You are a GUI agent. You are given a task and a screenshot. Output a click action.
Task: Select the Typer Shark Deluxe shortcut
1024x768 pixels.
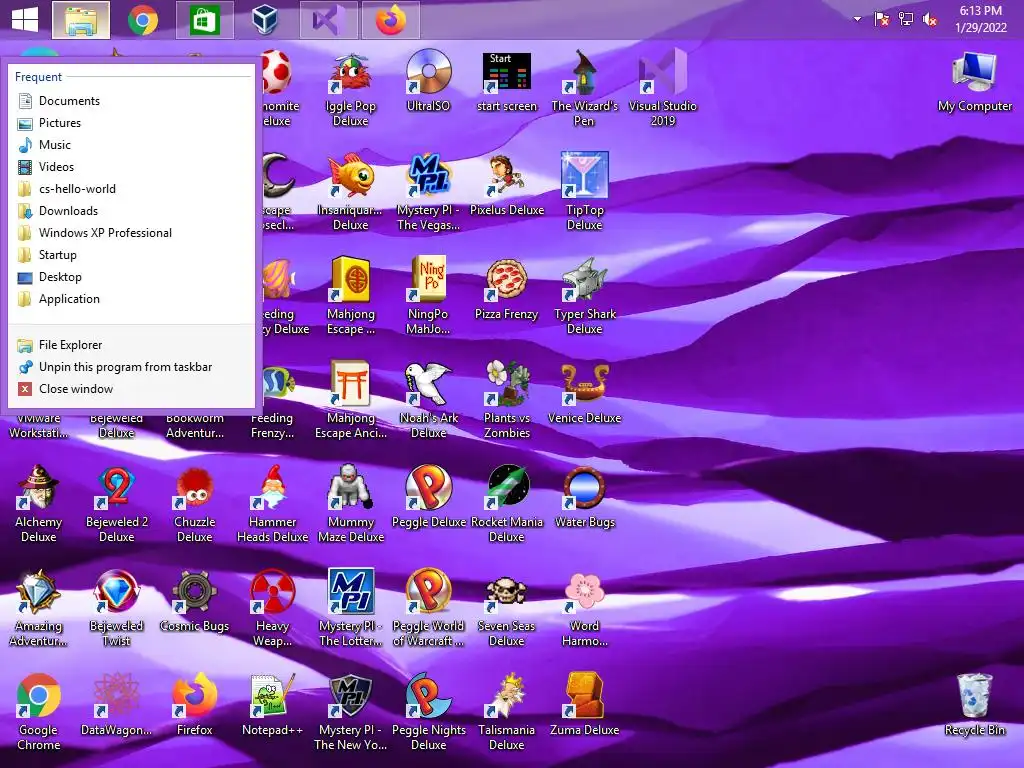[584, 296]
